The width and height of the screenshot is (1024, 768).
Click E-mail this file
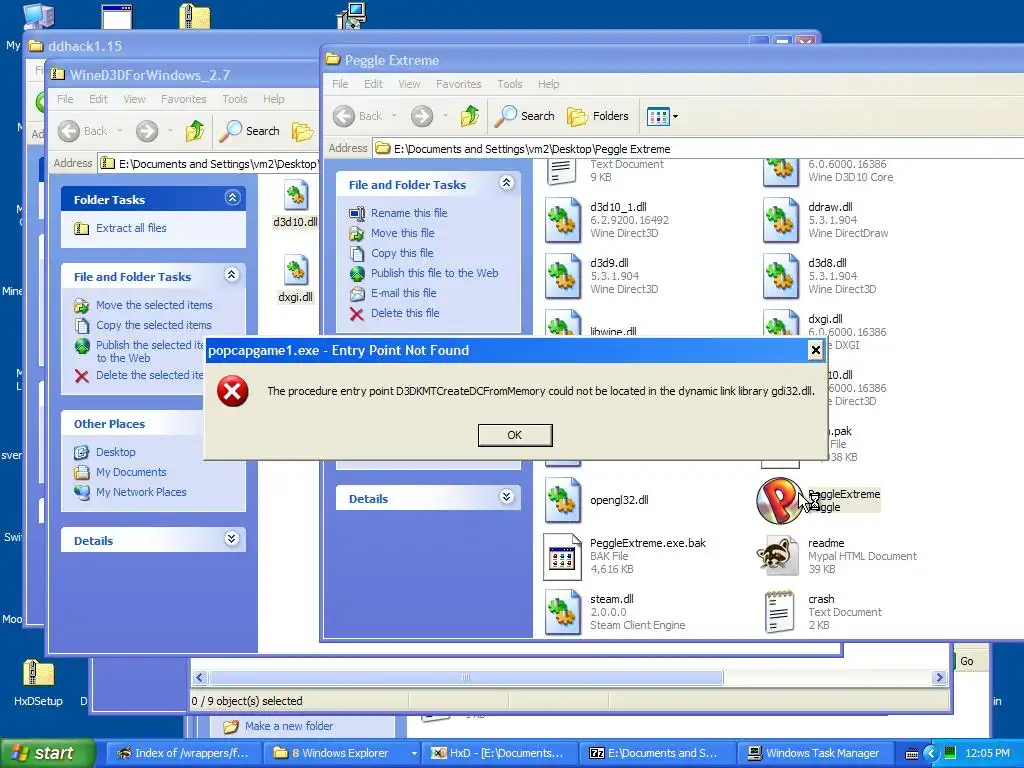(x=403, y=293)
